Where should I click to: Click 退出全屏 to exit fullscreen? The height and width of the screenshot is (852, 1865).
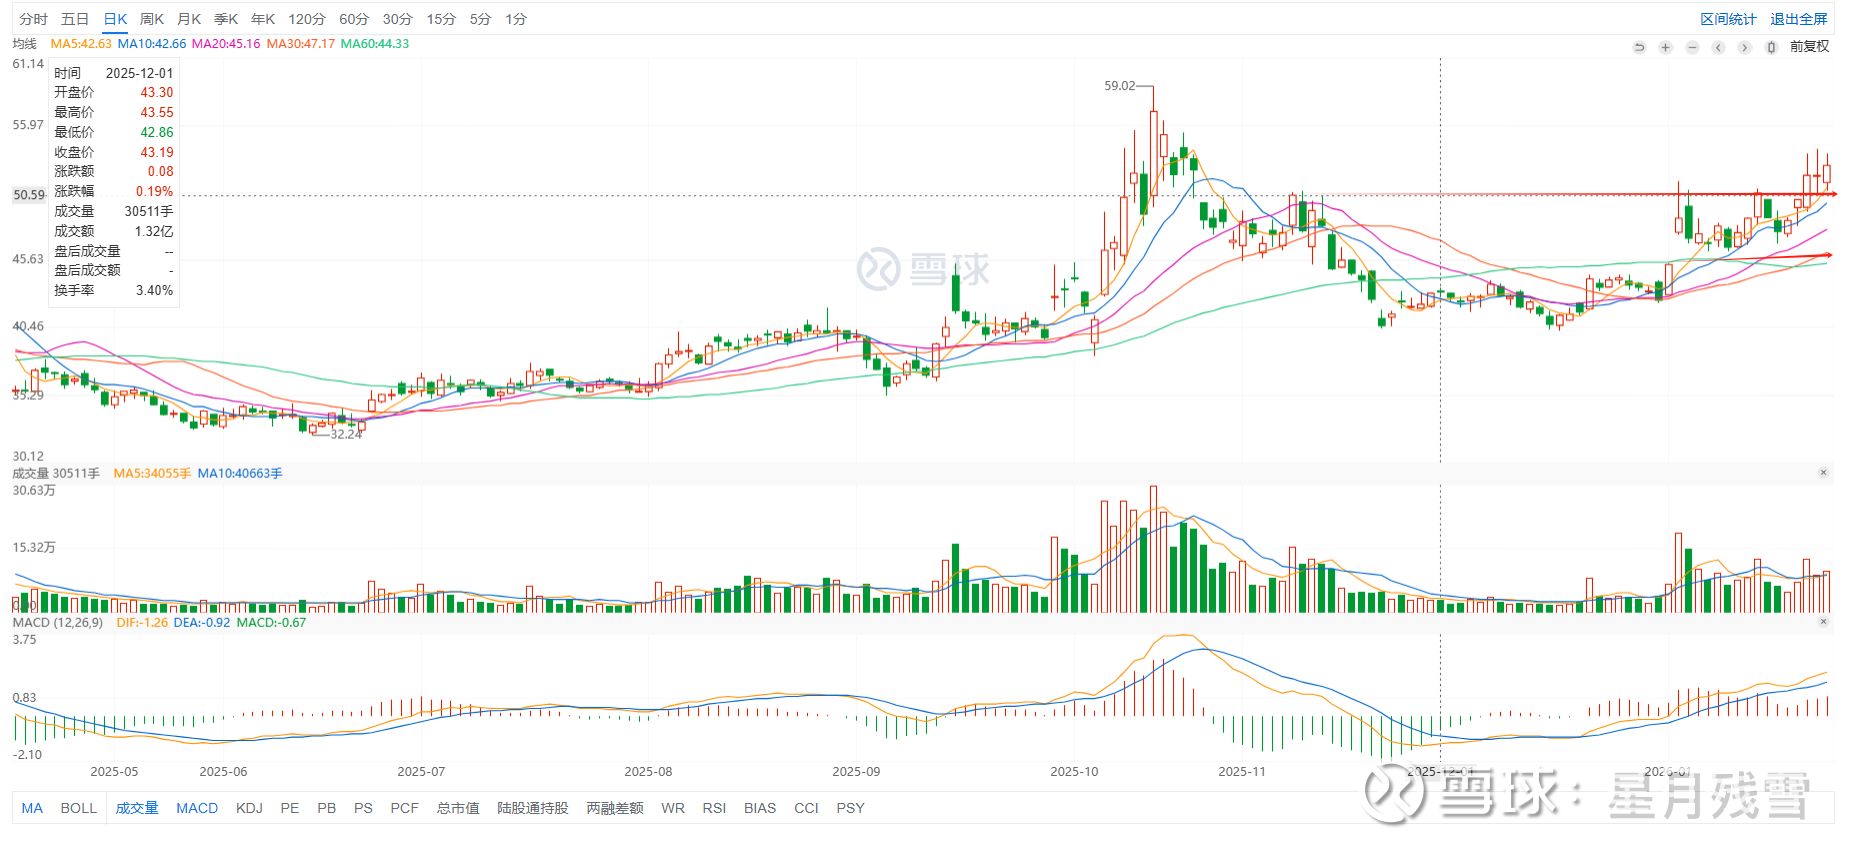(x=1798, y=19)
